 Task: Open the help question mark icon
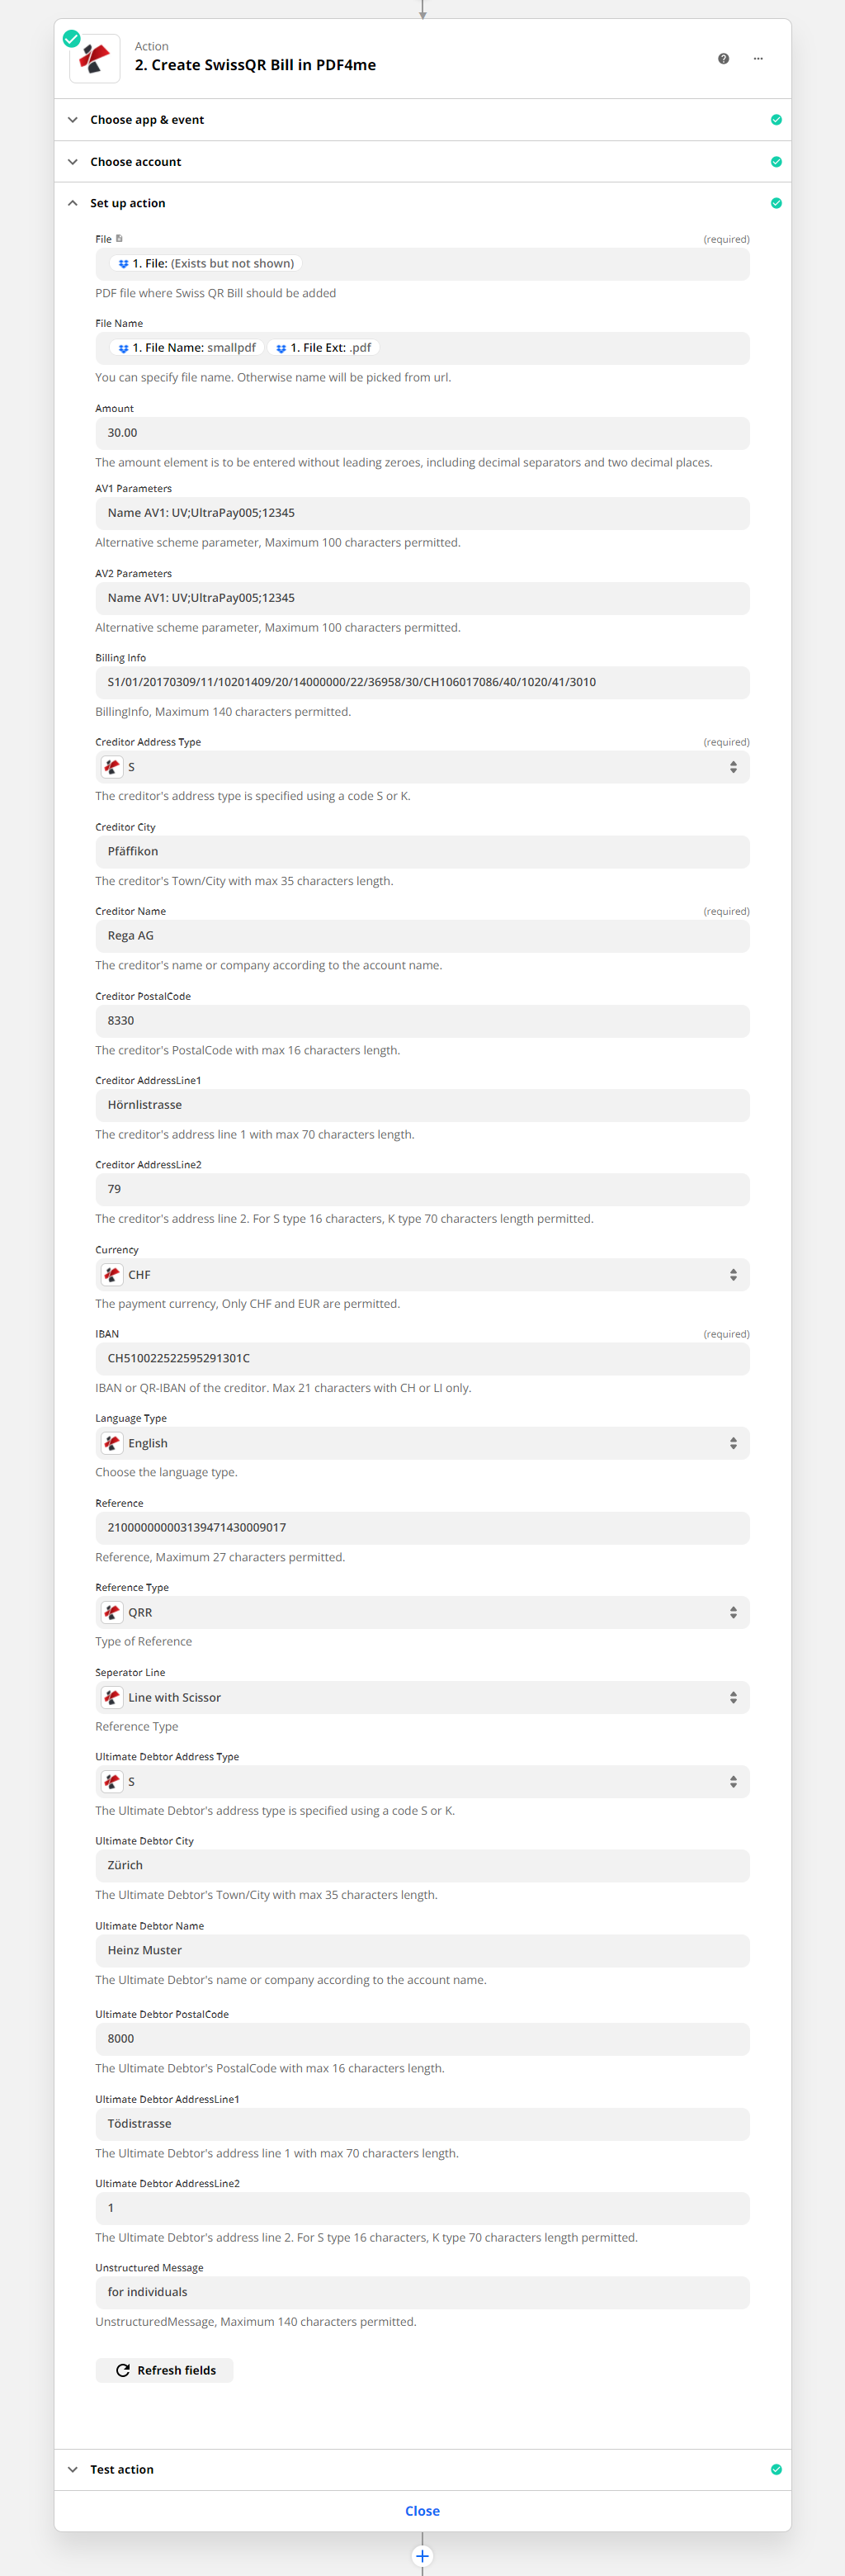pyautogui.click(x=723, y=59)
